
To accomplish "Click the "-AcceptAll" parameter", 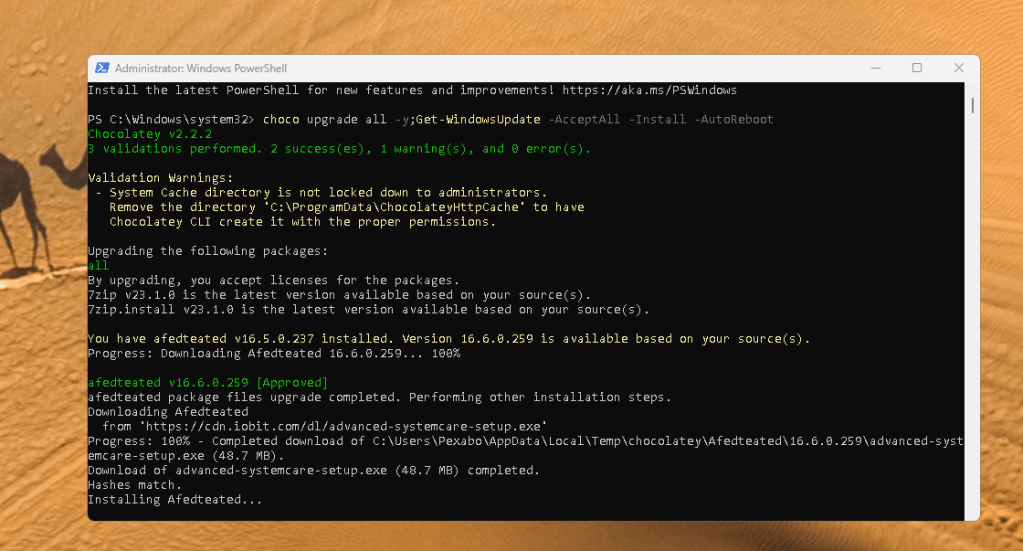I will tap(584, 119).
